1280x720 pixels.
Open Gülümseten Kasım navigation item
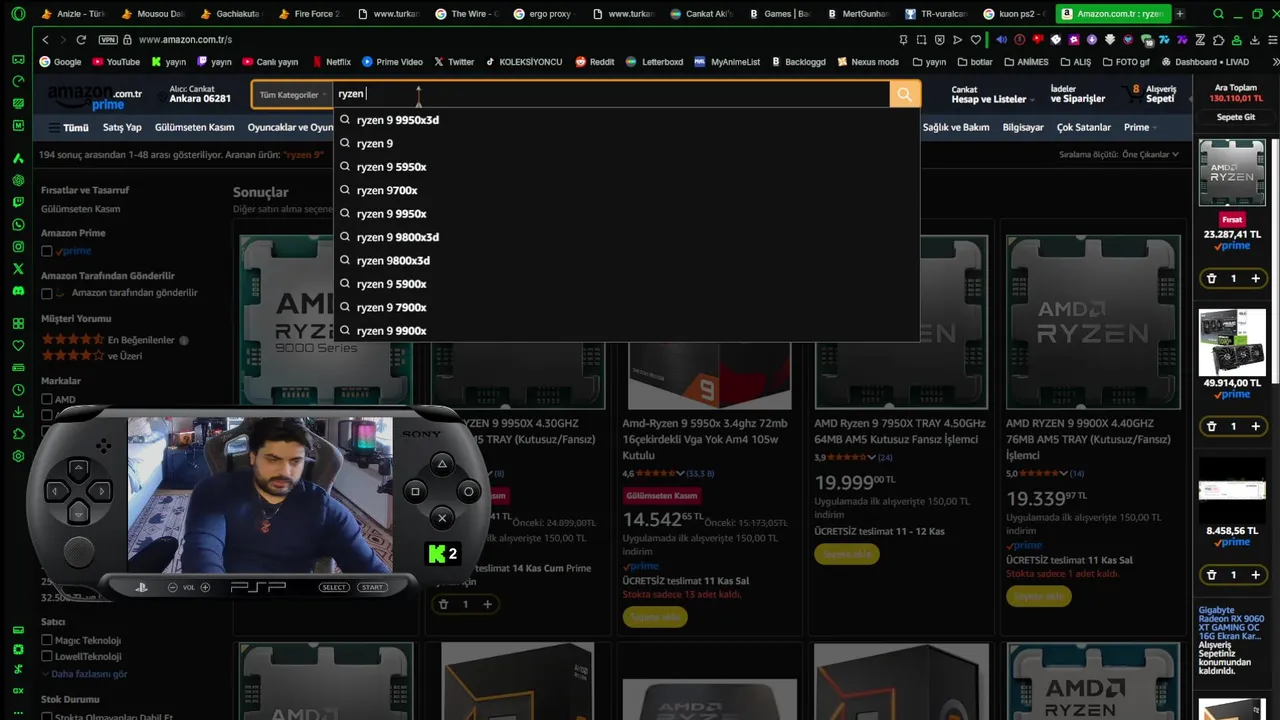[194, 127]
